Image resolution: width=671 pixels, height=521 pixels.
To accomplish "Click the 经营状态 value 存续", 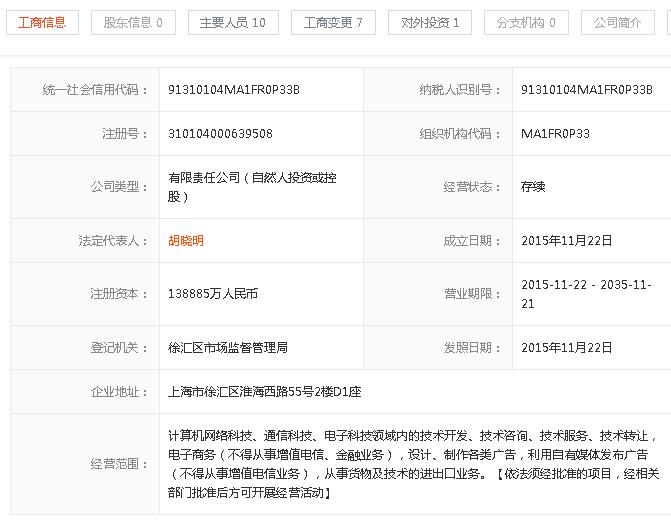I will coord(533,187).
